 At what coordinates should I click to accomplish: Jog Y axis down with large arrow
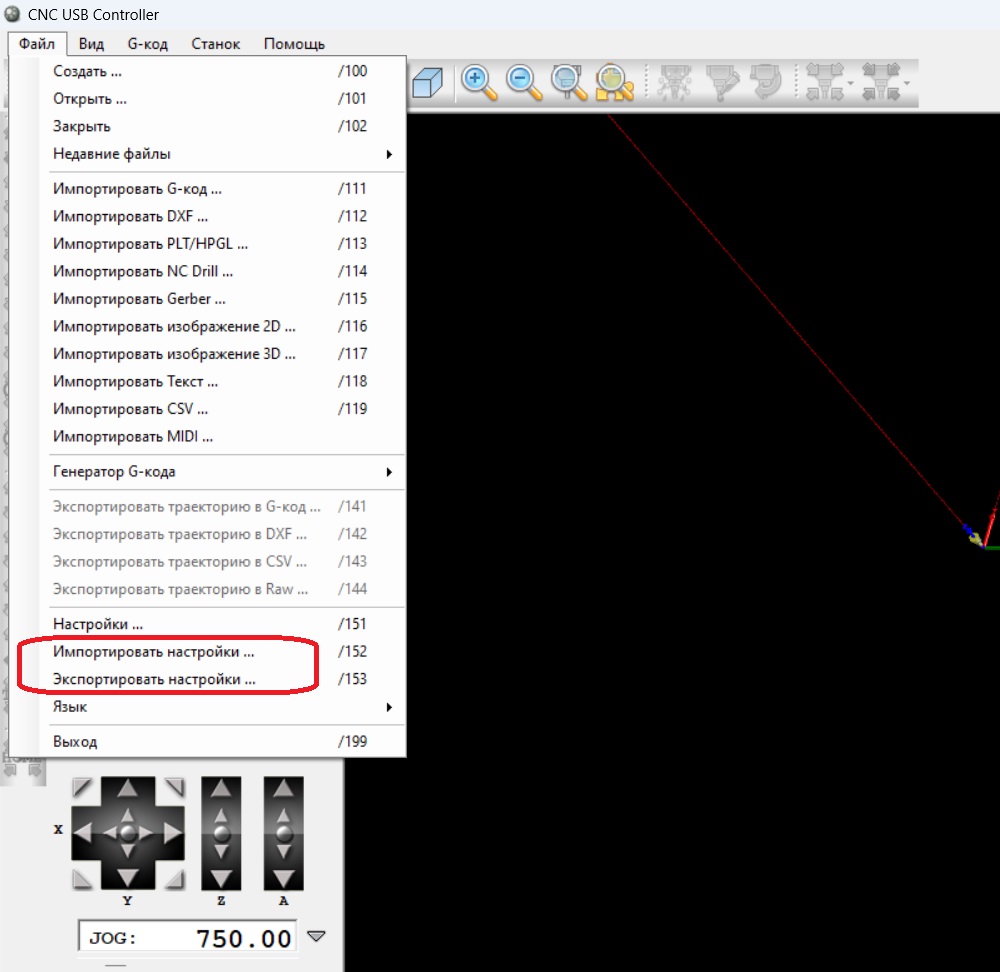[128, 878]
